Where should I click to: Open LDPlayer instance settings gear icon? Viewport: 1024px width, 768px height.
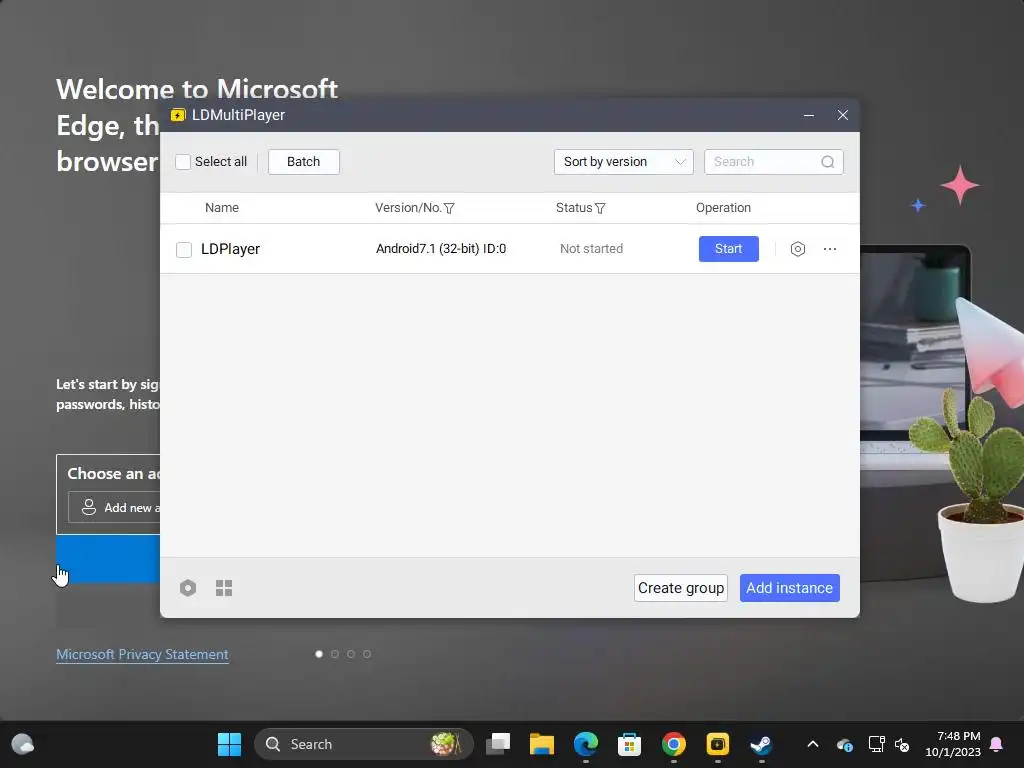(x=797, y=249)
